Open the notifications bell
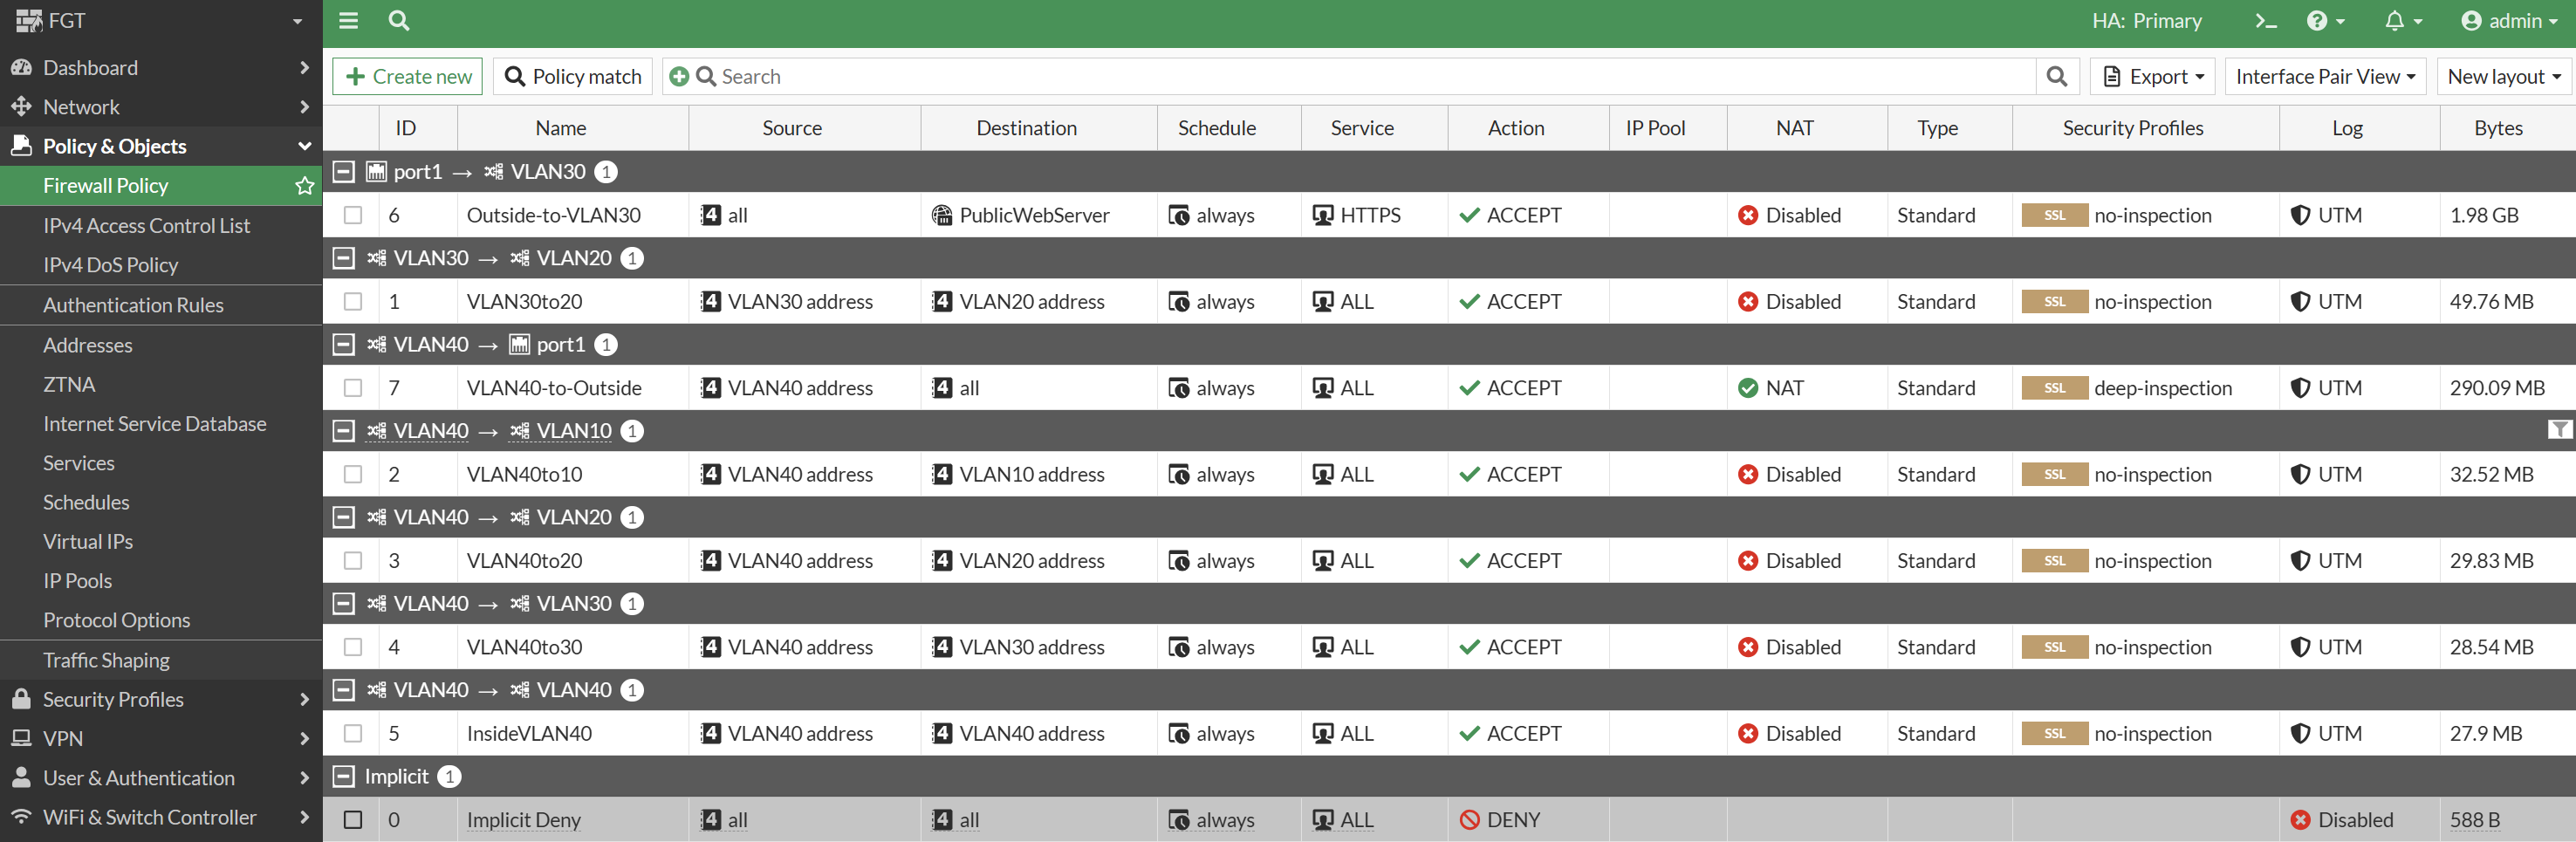This screenshot has height=842, width=2576. pos(2398,20)
